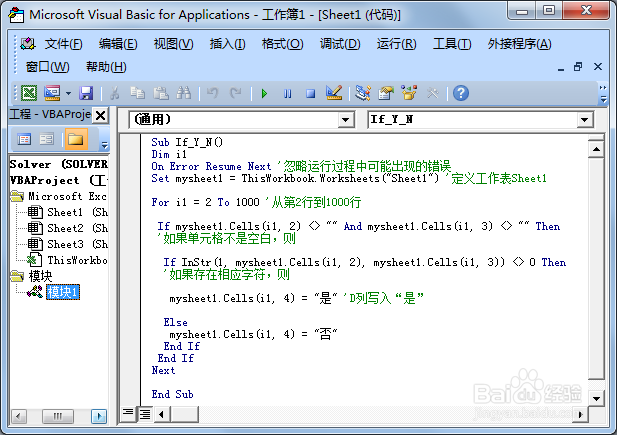Click Procedure View button at bottom
Image resolution: width=617 pixels, height=435 pixels.
[x=128, y=414]
